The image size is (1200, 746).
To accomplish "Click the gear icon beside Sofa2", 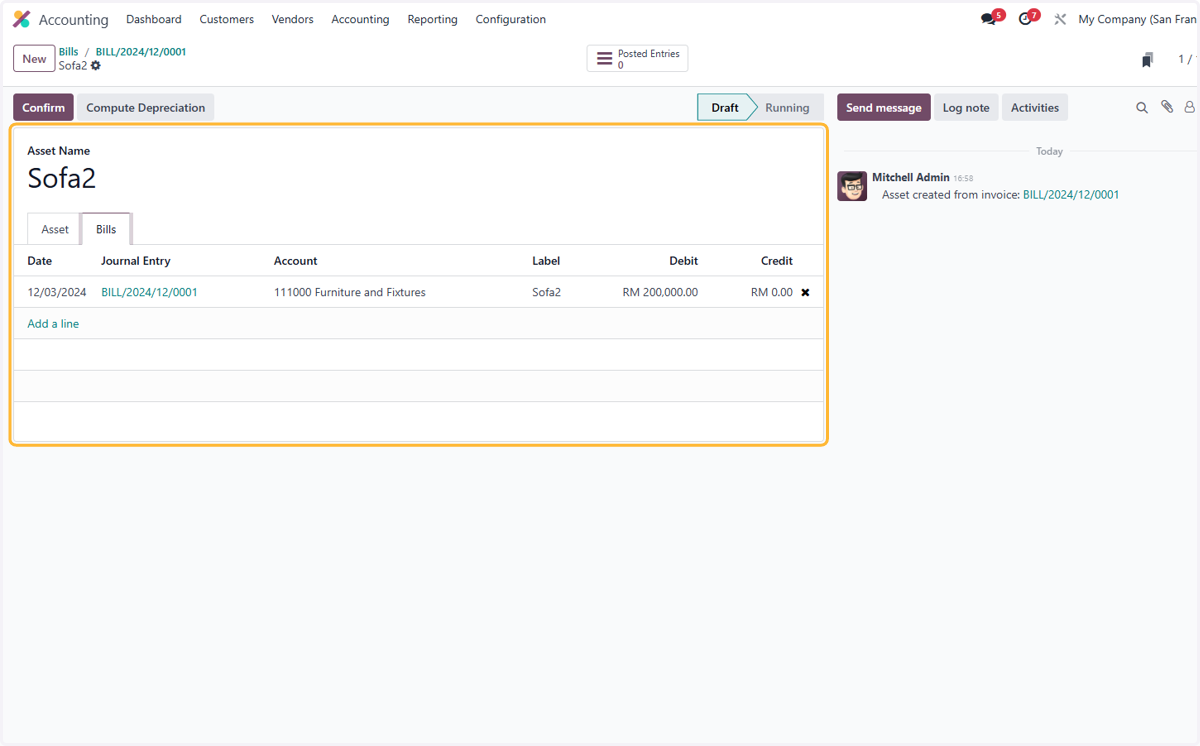I will (96, 66).
